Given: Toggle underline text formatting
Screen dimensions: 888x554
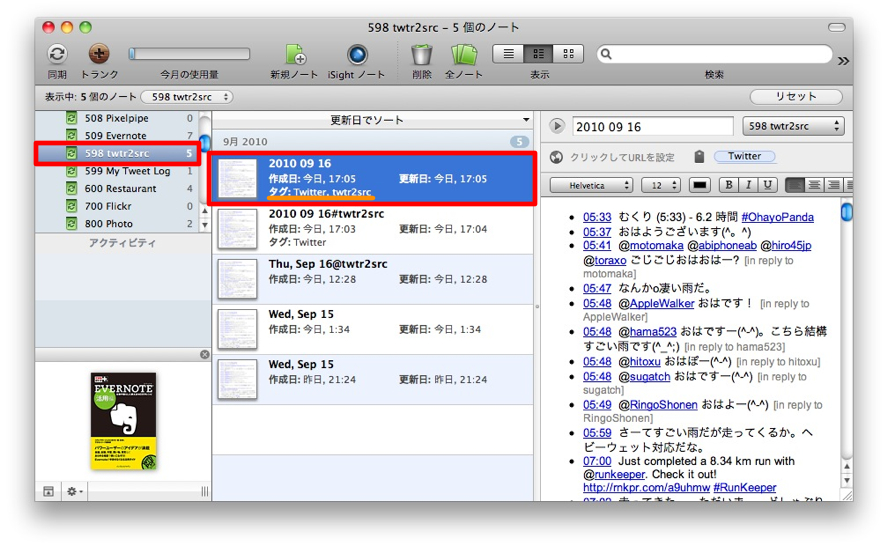Looking at the screenshot, I should (768, 185).
